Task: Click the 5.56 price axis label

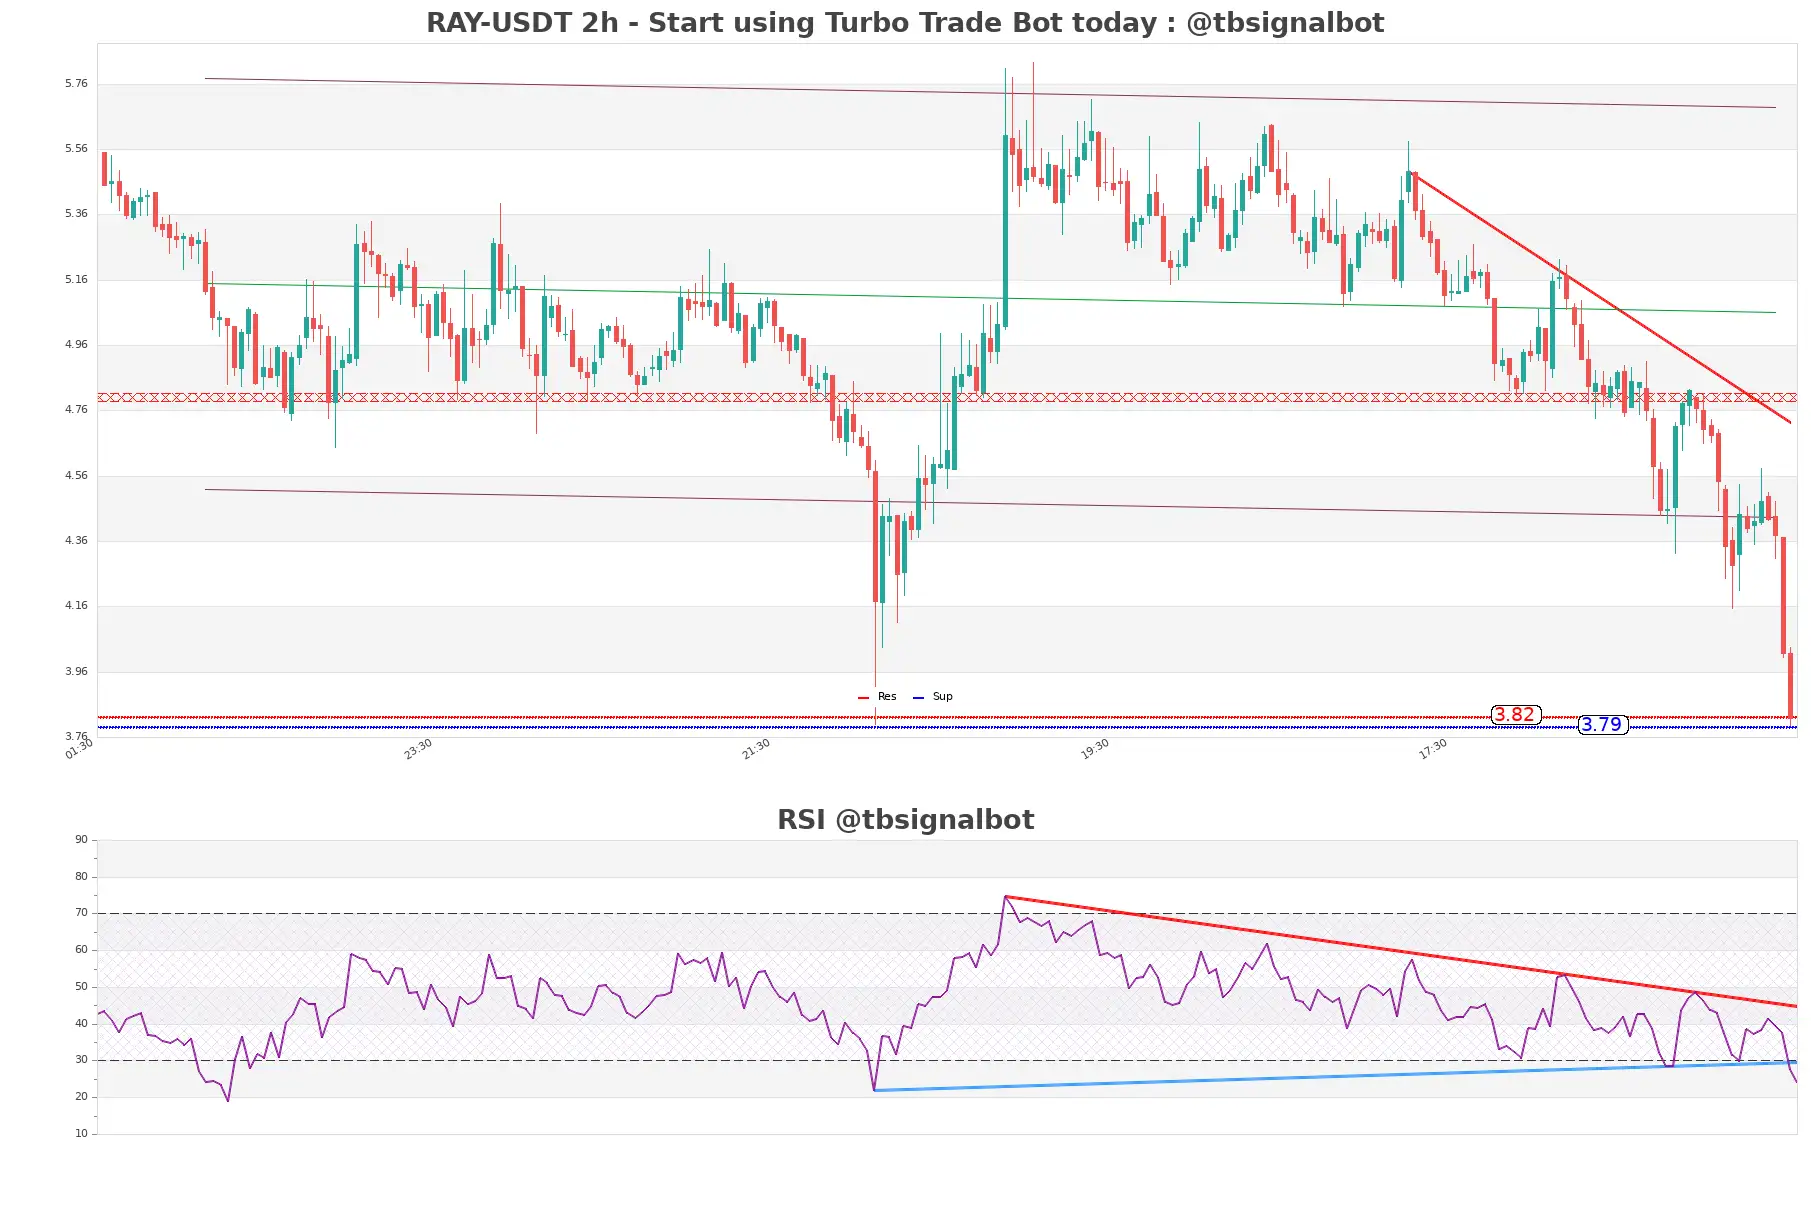Action: point(76,148)
